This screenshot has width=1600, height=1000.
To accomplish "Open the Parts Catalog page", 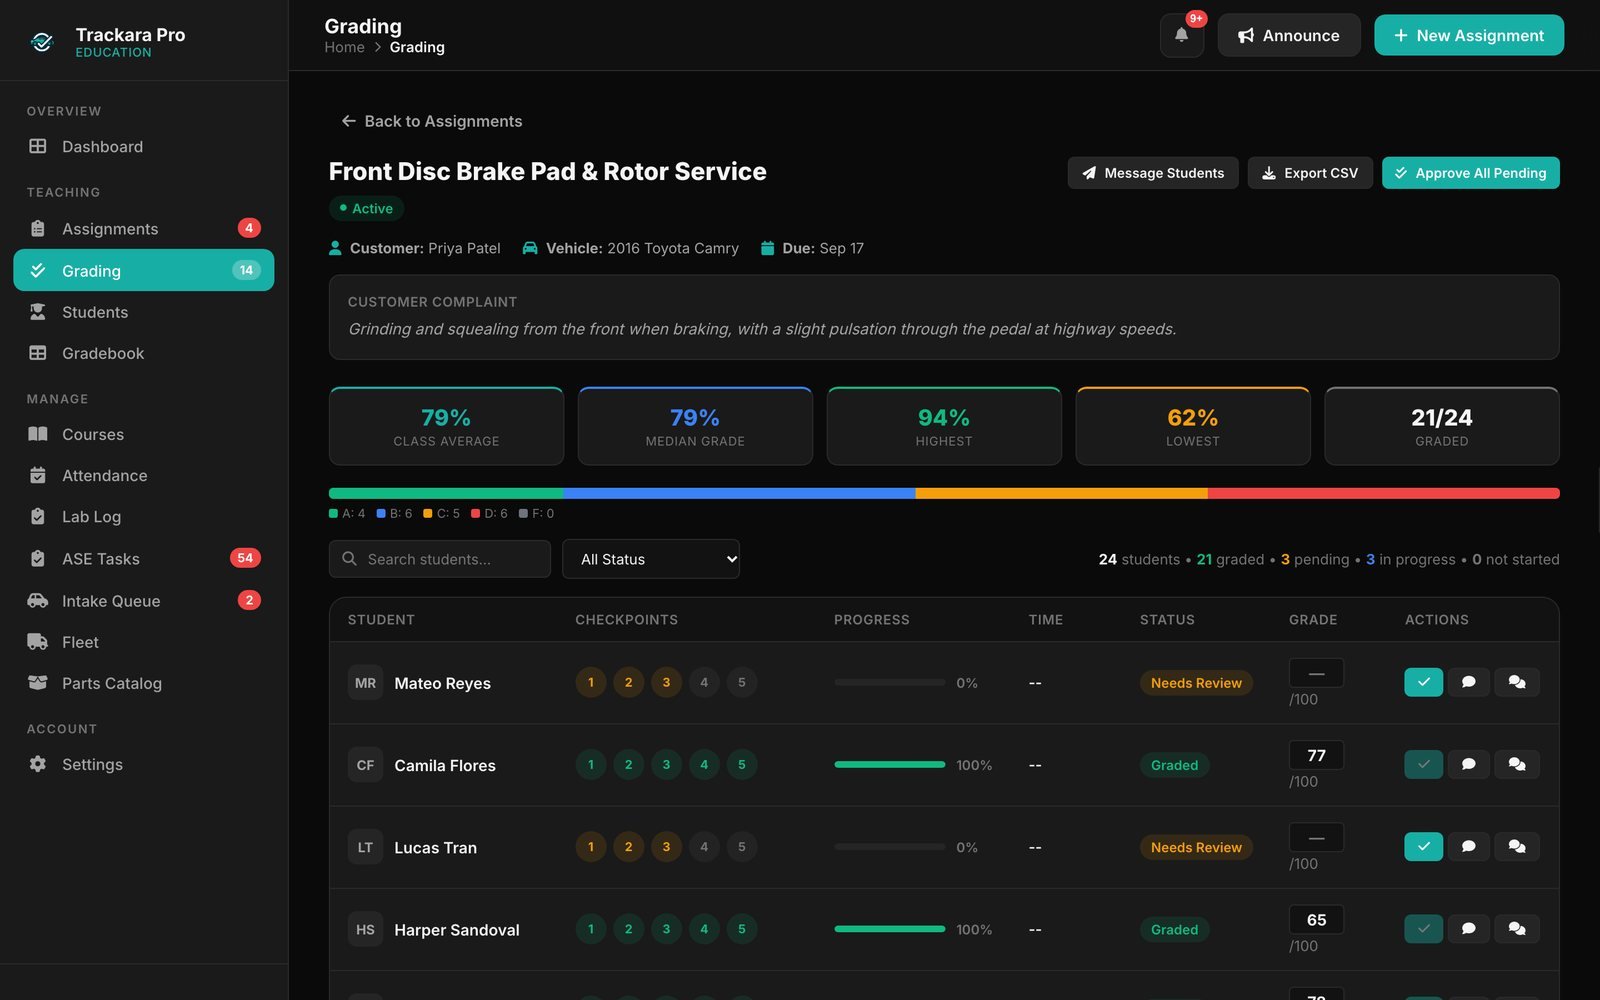I will pyautogui.click(x=143, y=683).
